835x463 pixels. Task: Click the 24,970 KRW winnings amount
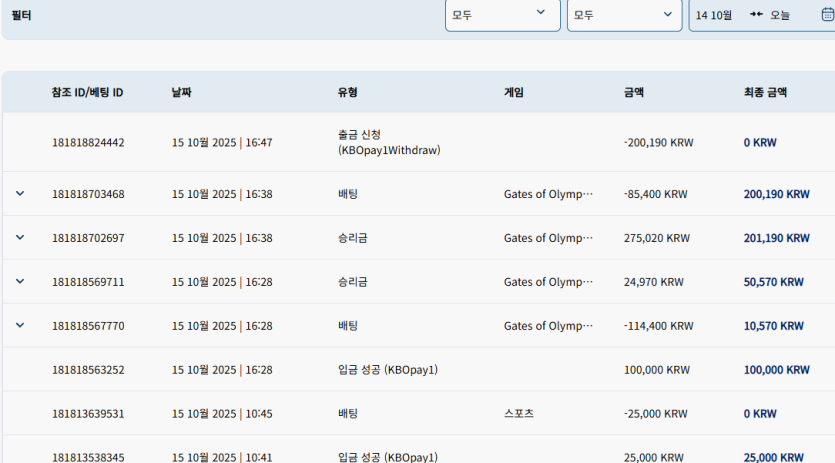pyautogui.click(x=653, y=282)
